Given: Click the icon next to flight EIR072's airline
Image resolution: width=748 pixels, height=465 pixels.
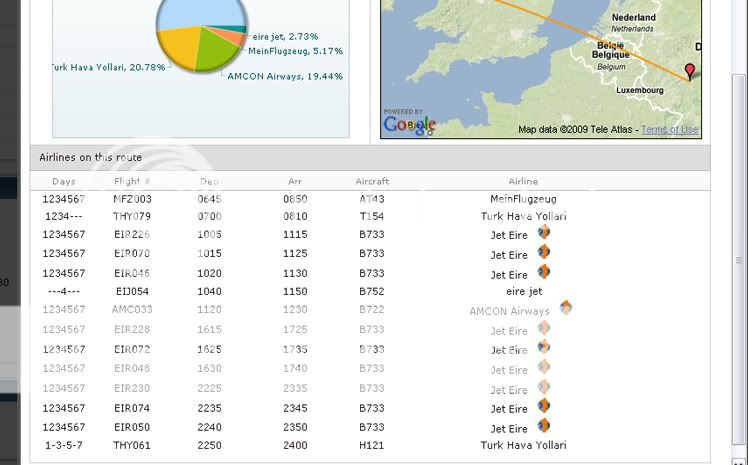Looking at the screenshot, I should tap(544, 347).
